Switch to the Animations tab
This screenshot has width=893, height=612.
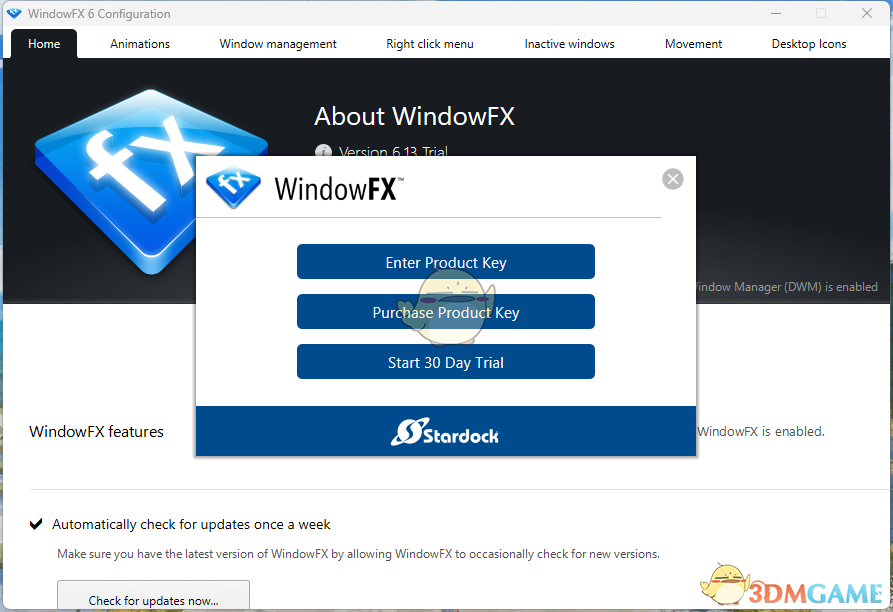tap(139, 43)
